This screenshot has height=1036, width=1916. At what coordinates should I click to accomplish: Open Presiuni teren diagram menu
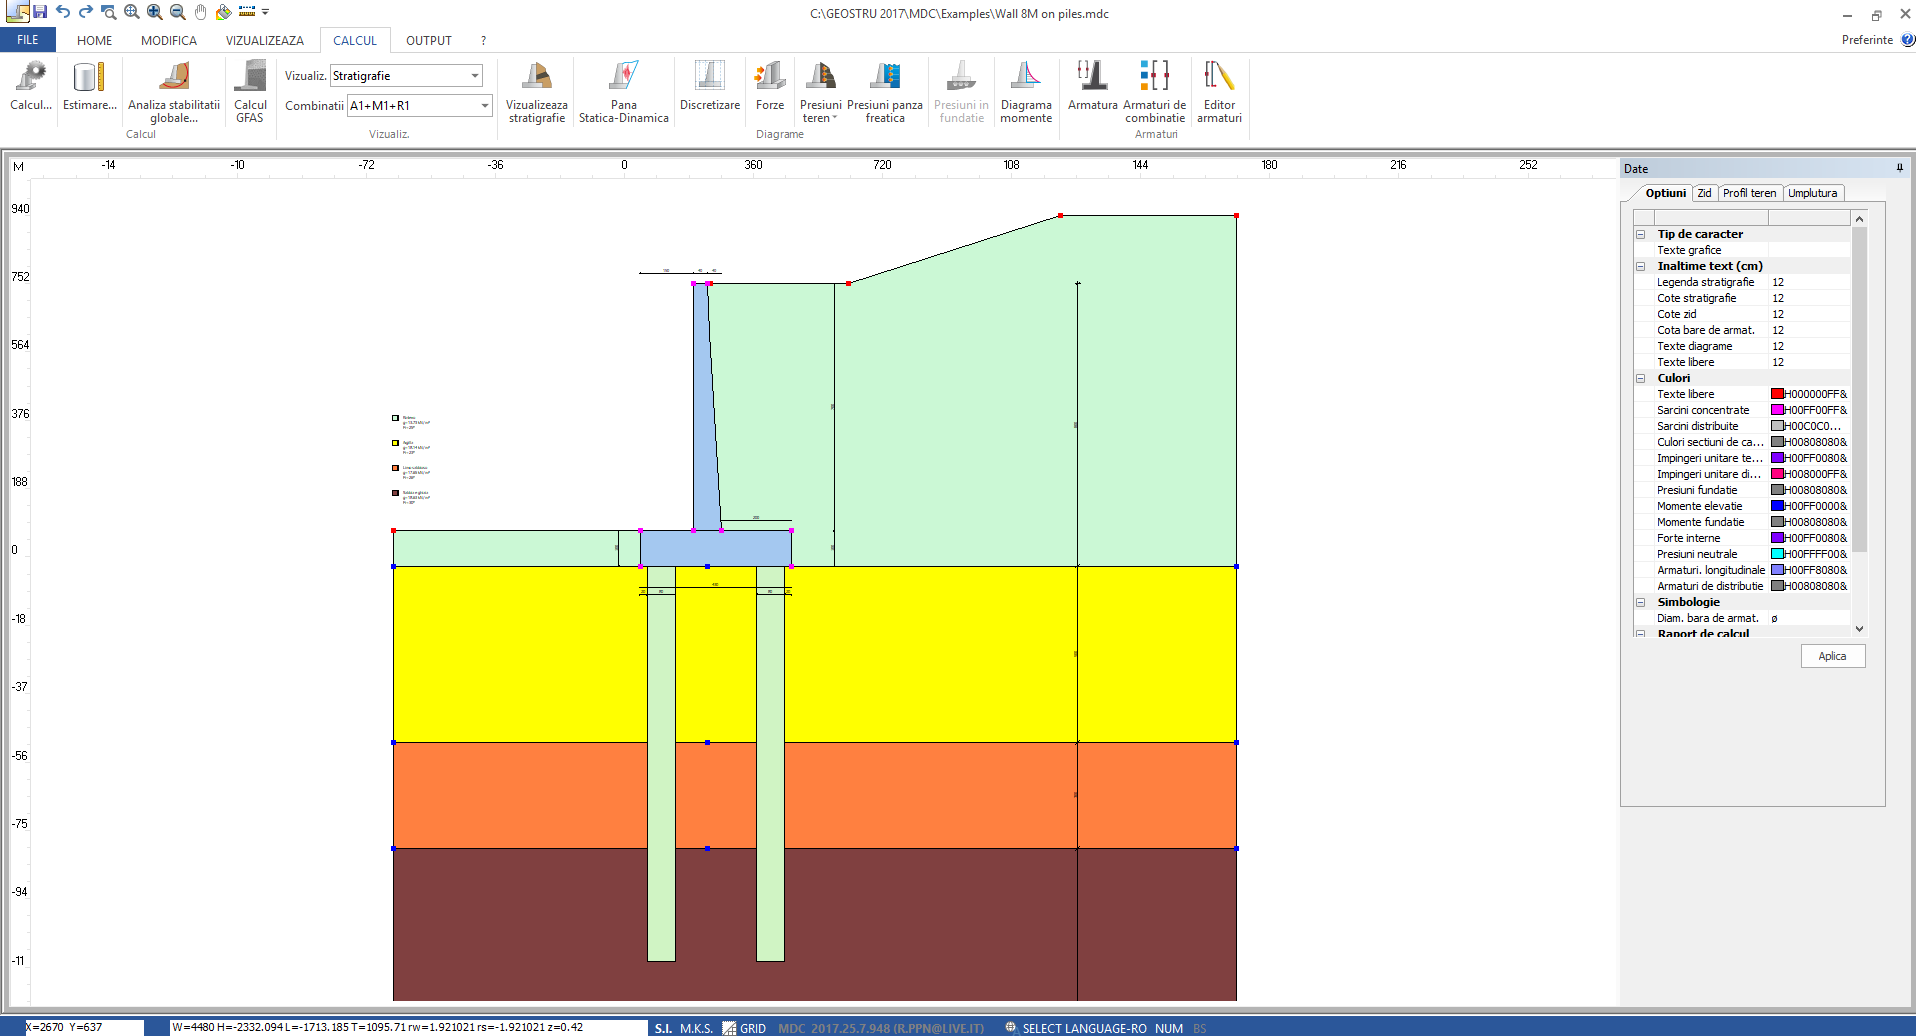(x=821, y=92)
